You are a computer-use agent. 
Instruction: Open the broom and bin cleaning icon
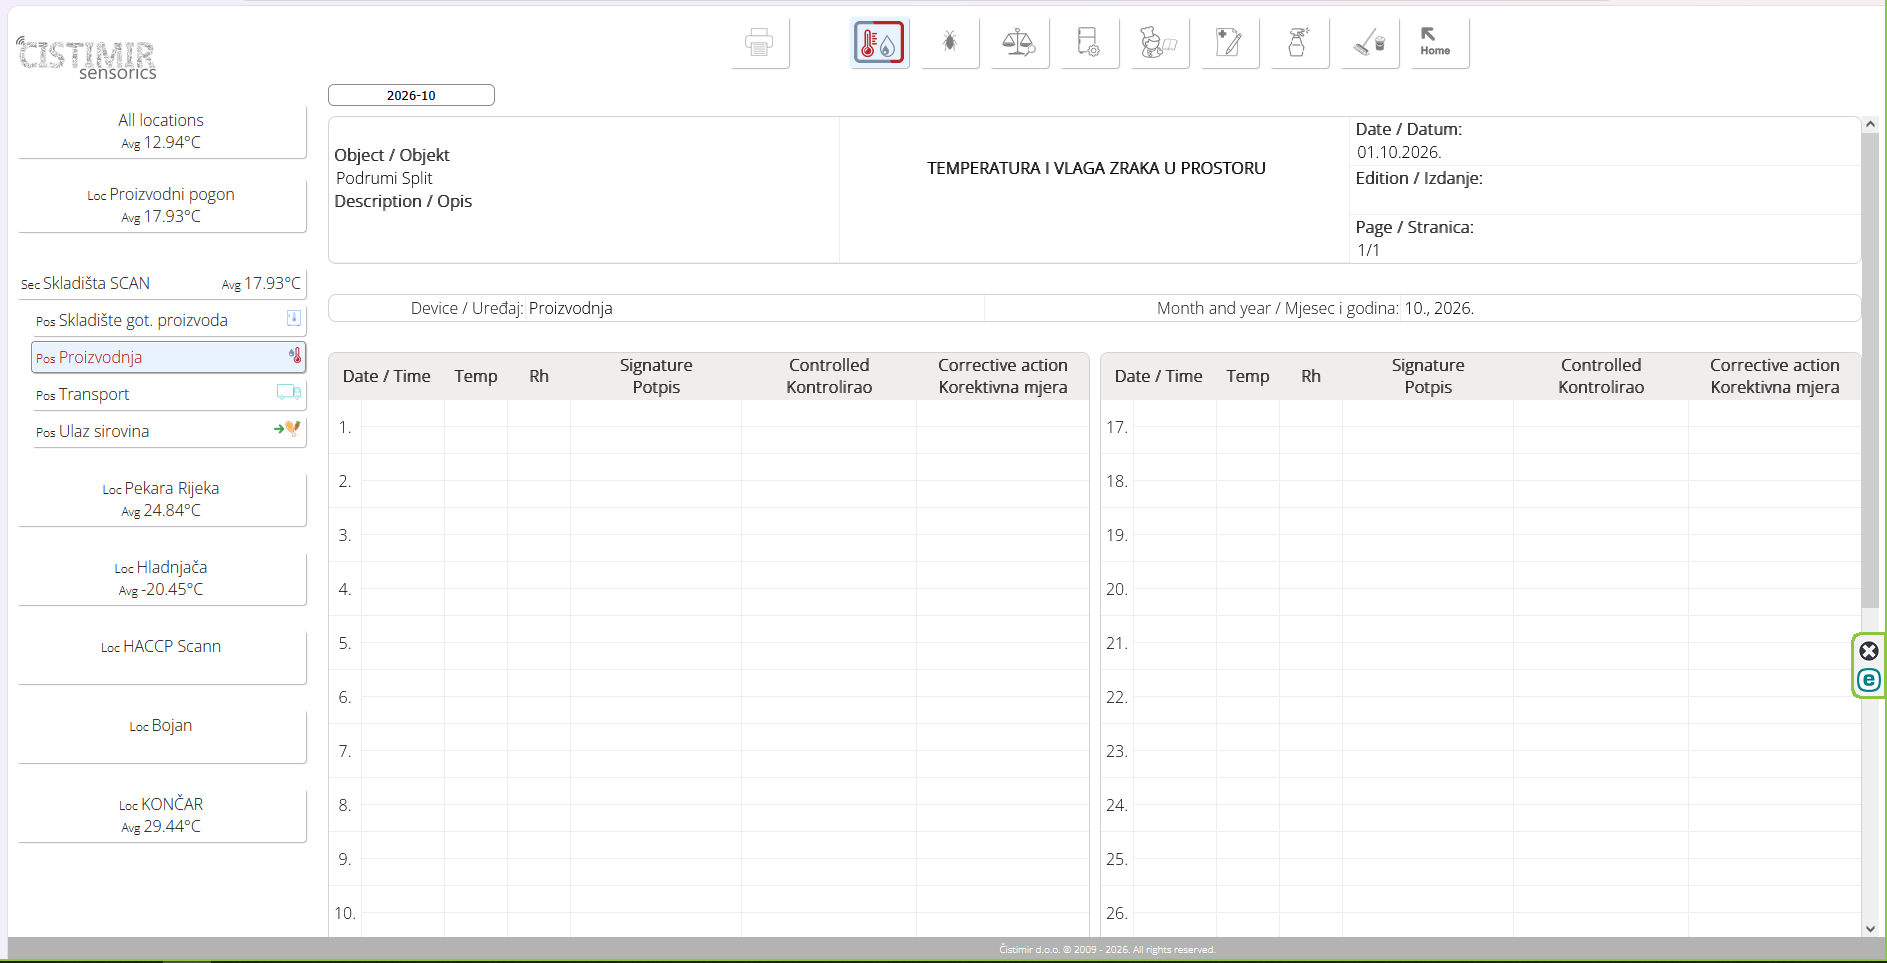[x=1369, y=43]
